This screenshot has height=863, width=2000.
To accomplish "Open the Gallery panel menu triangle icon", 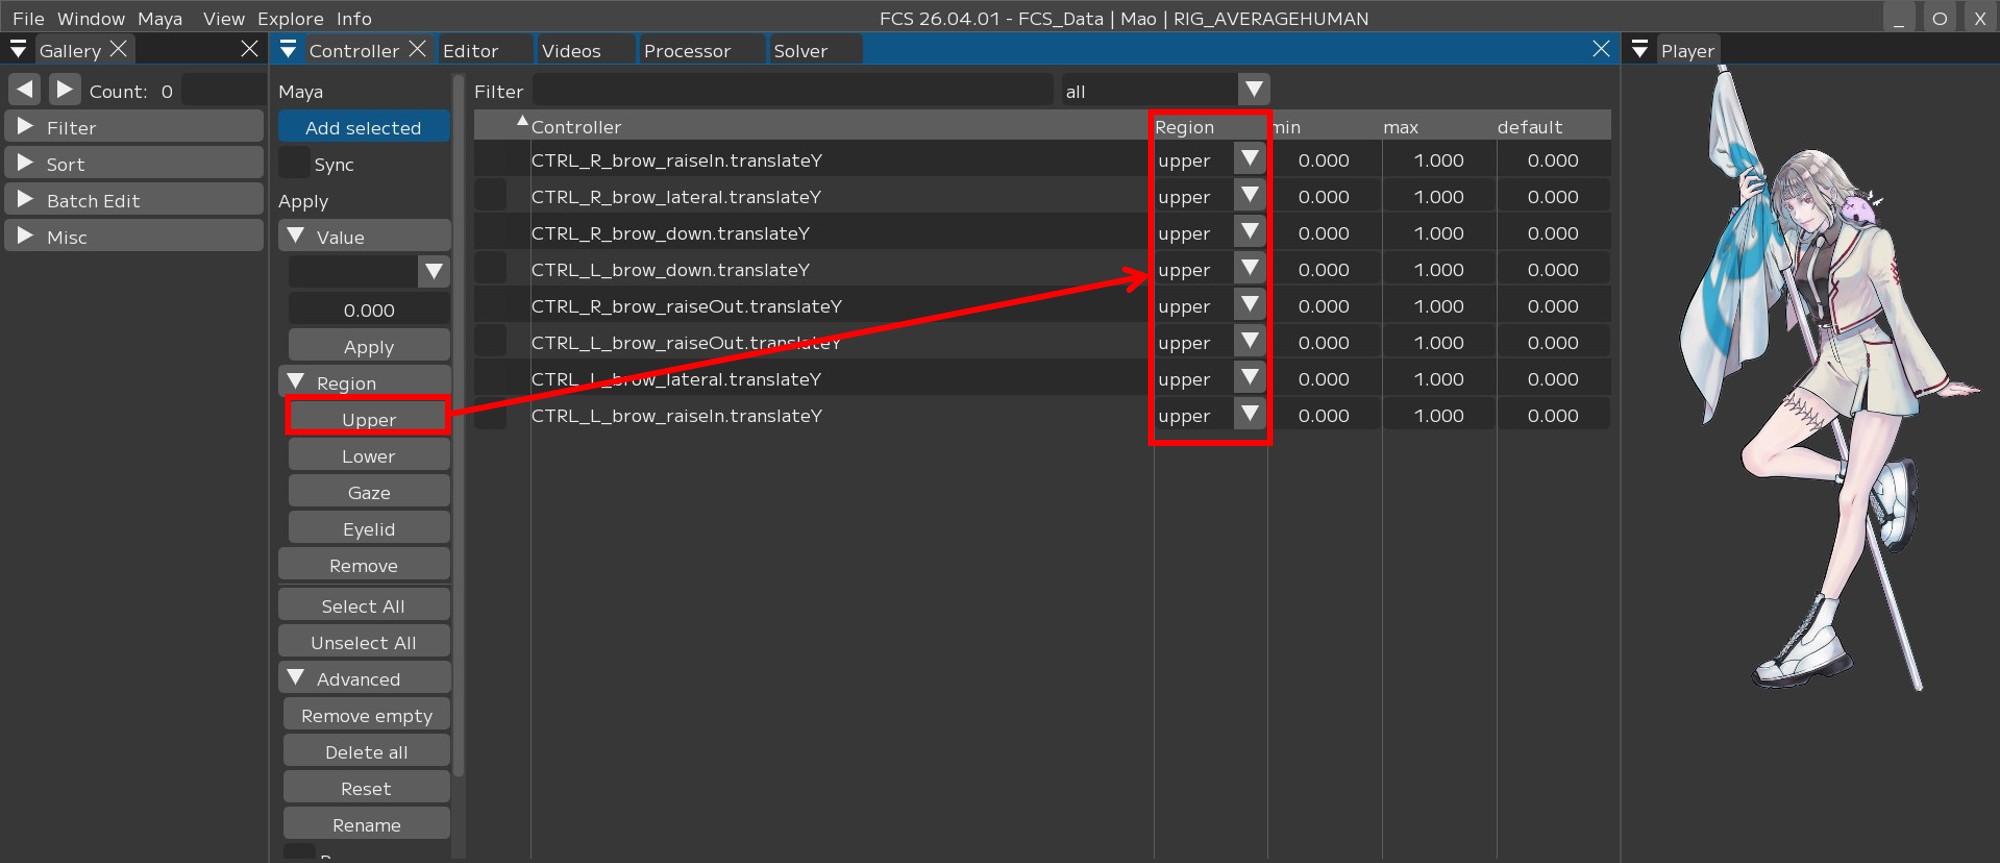I will click(18, 50).
